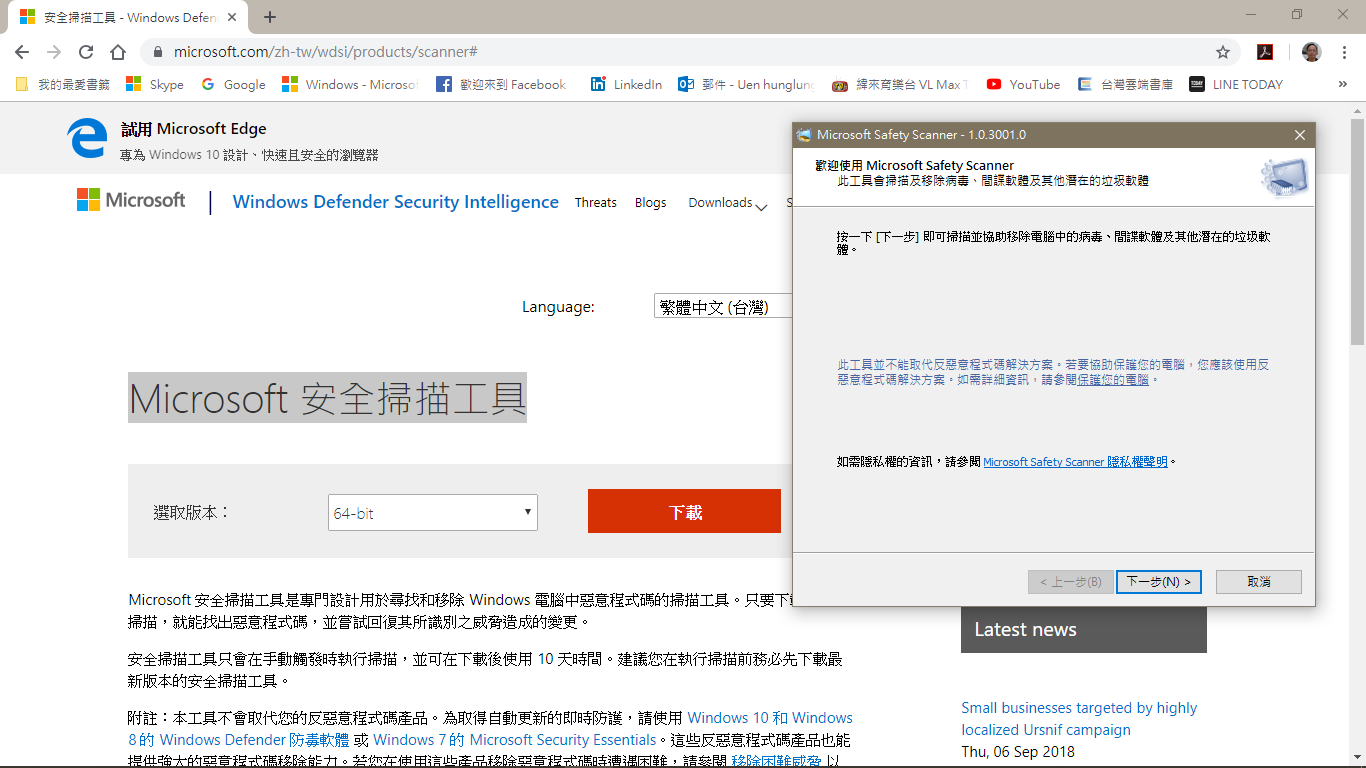
Task: Open the Adobe PDF extension icon
Action: (x=1265, y=51)
